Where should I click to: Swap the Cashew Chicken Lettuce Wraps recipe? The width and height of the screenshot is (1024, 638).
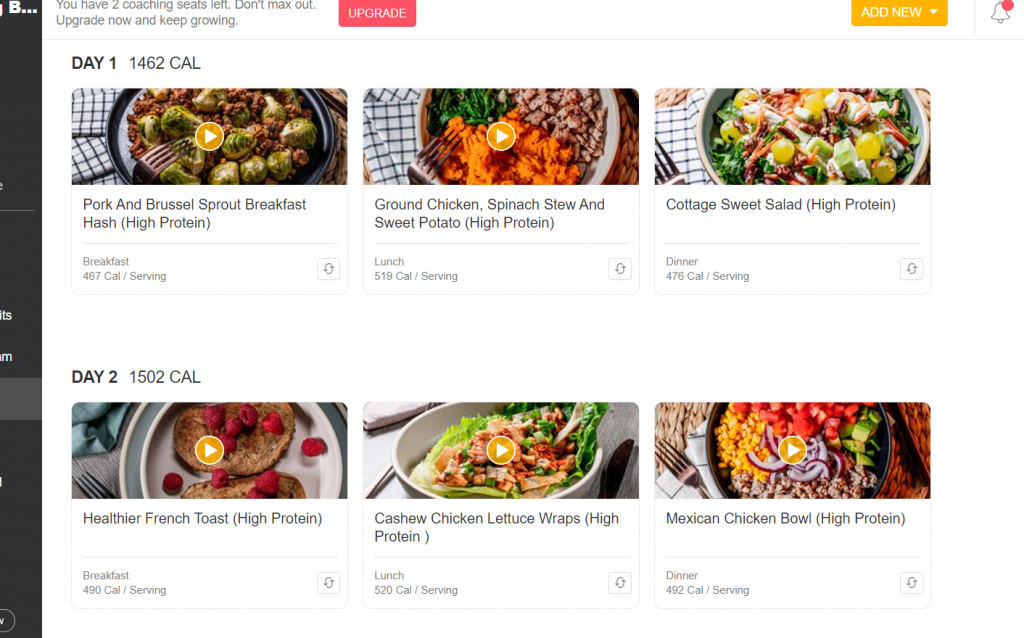tap(620, 583)
